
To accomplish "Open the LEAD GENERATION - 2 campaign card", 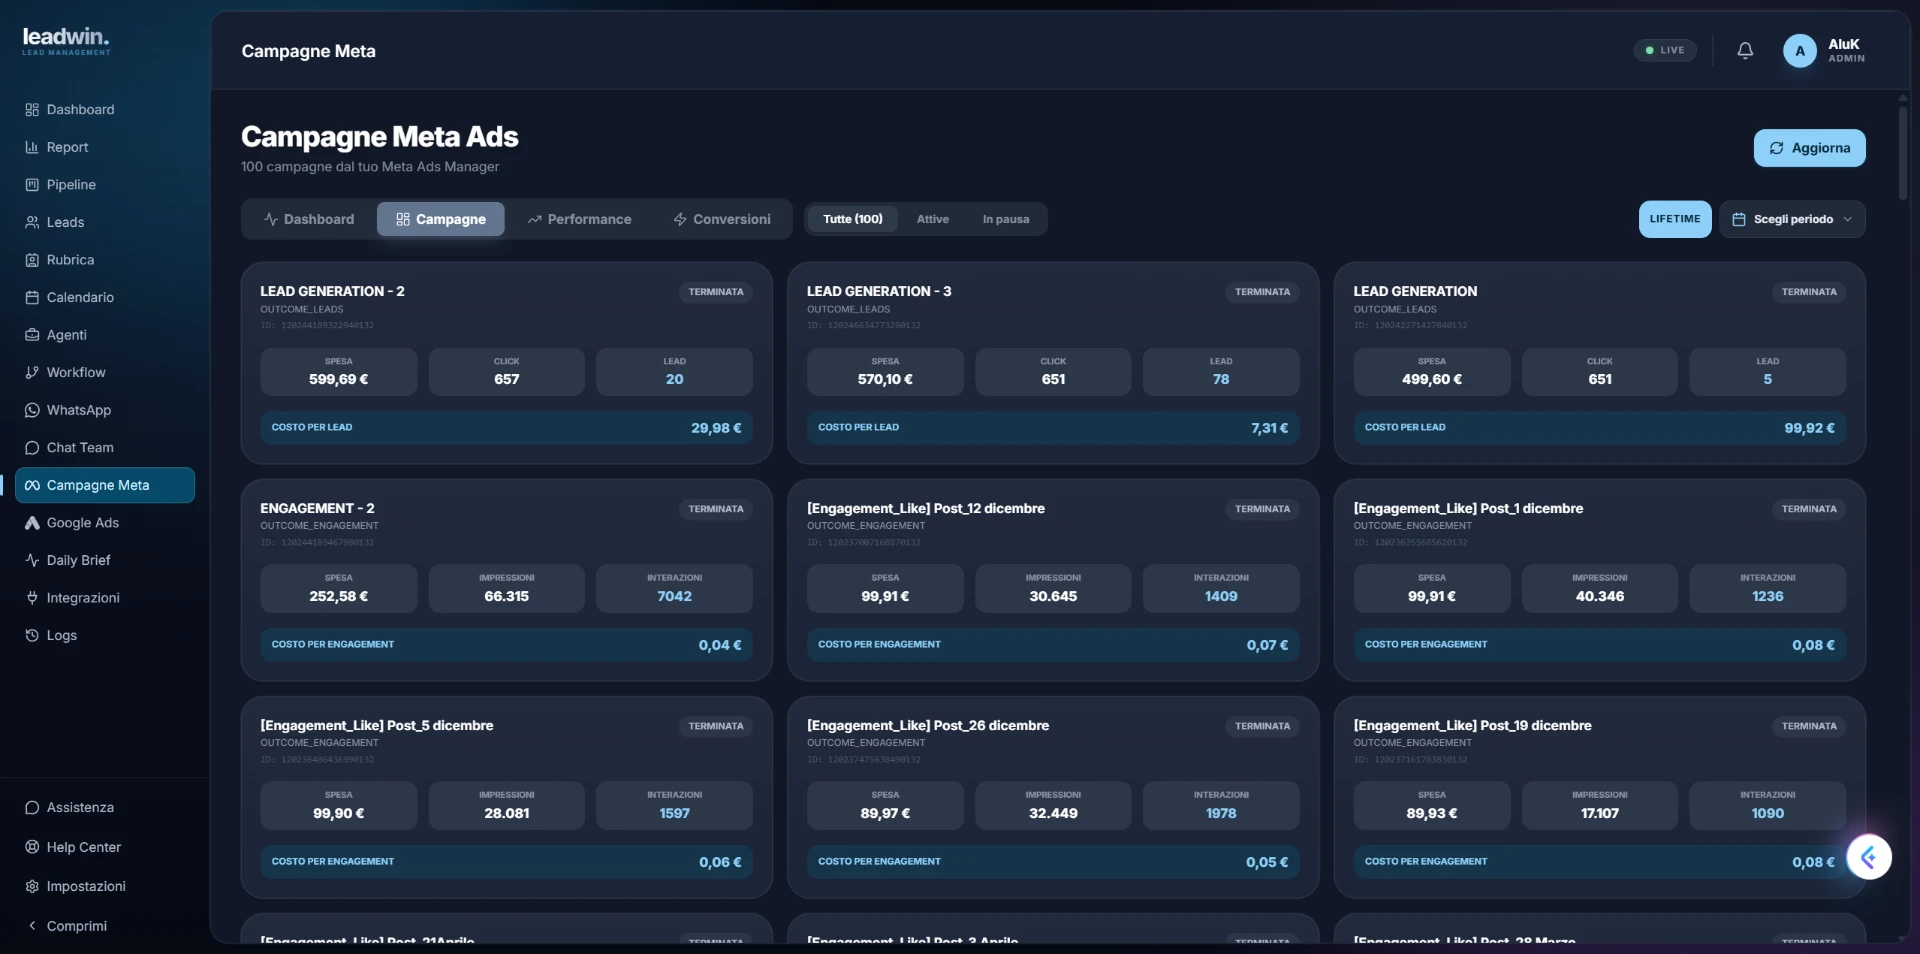I will 507,363.
